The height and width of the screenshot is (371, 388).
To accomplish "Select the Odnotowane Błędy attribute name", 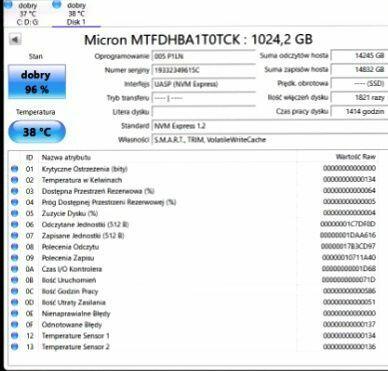I will pos(72,325).
